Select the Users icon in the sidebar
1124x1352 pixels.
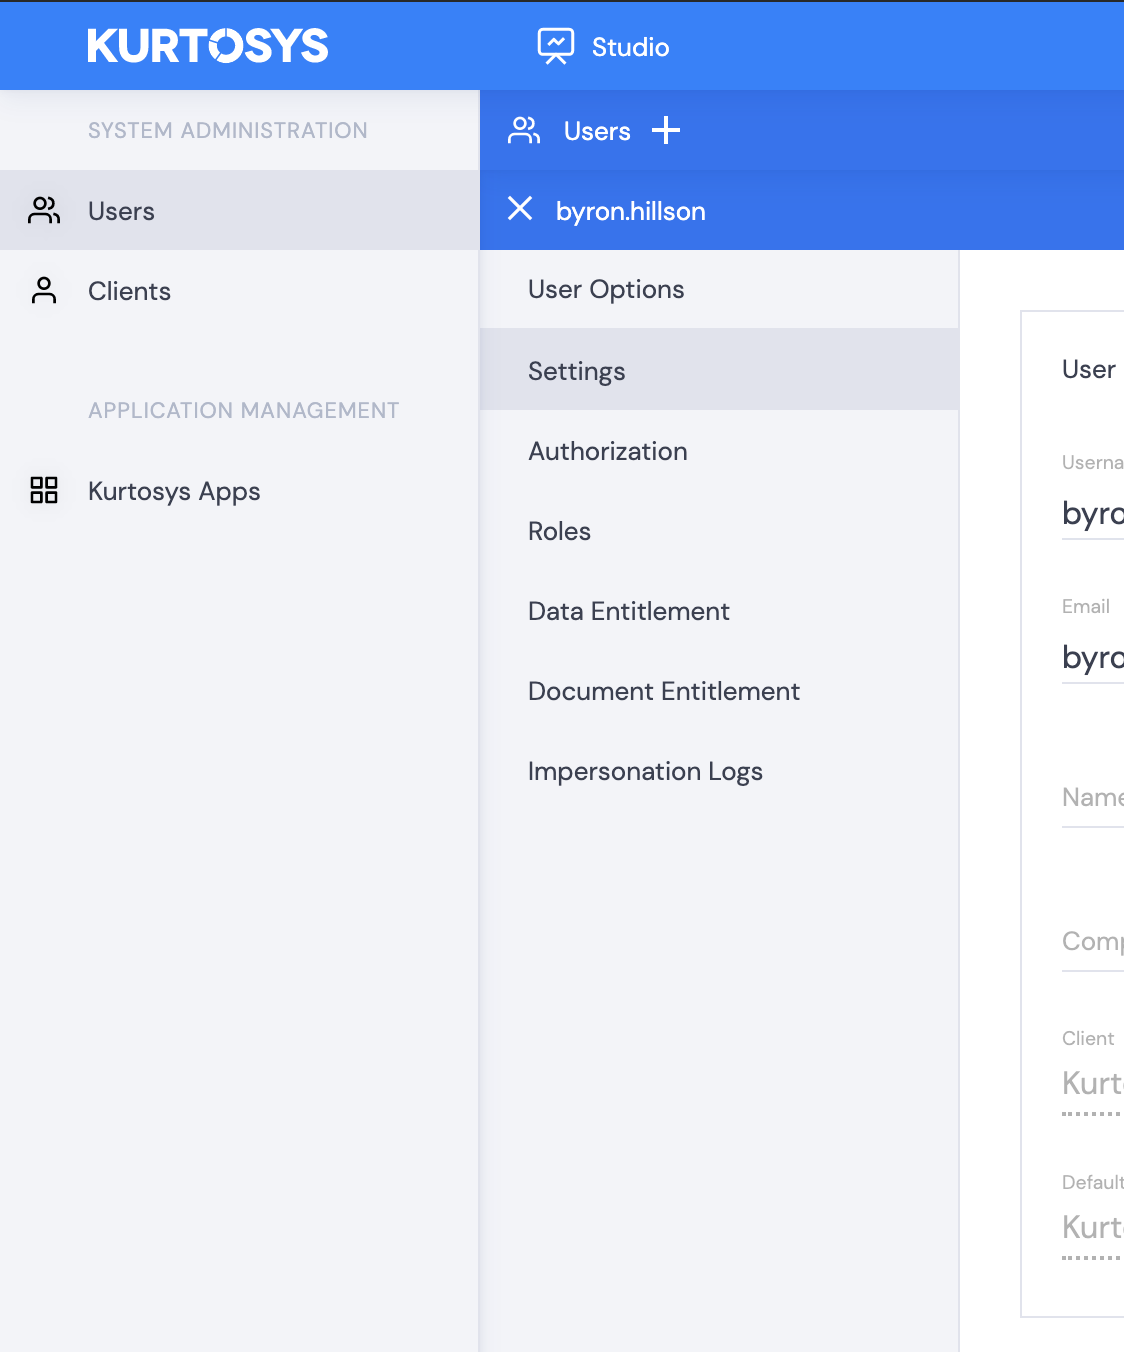43,209
